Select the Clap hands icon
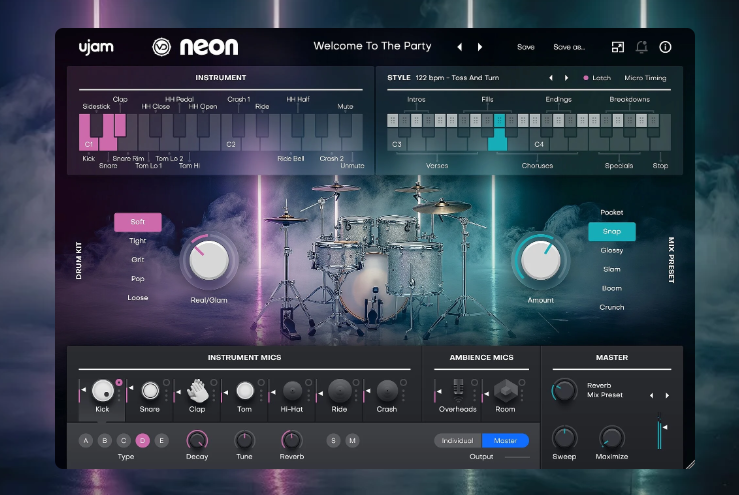Screen dimensions: 739x495 197,390
